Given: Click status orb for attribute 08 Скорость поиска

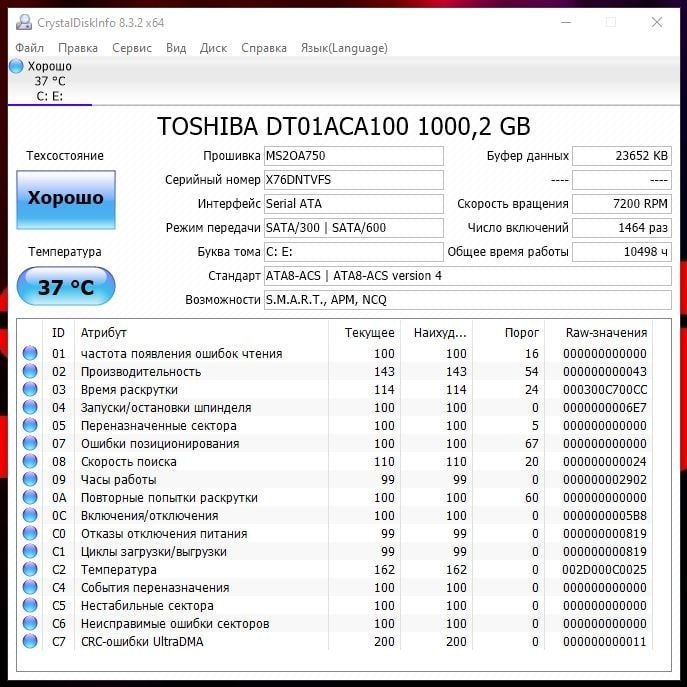Looking at the screenshot, I should tap(30, 461).
